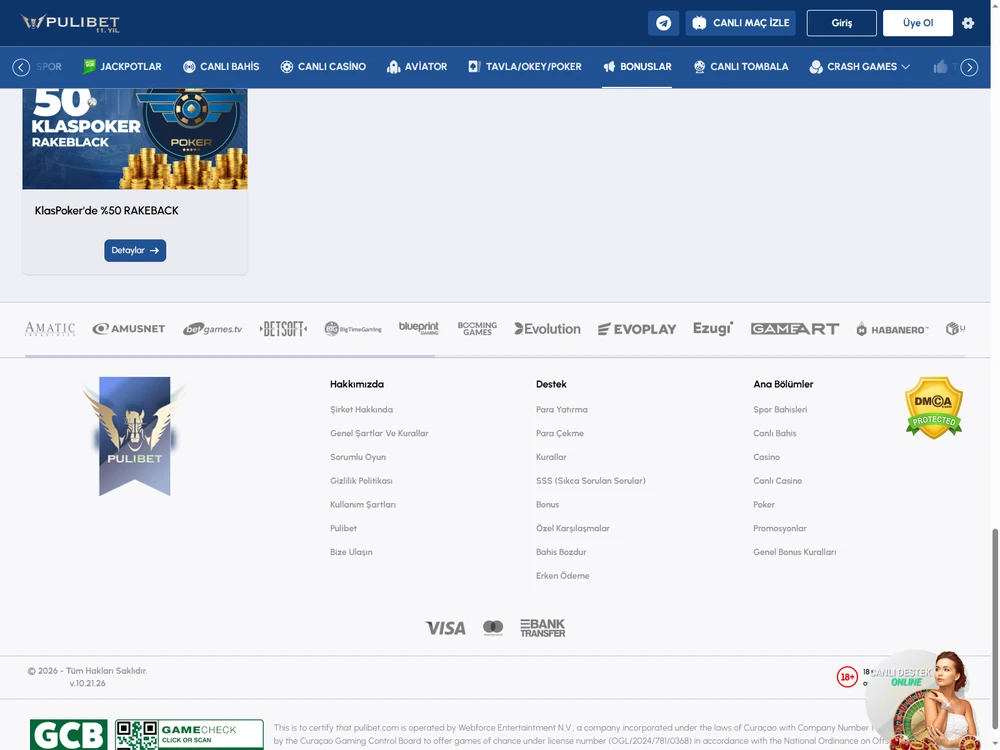Click the page vertical scrollbar thumb
Image resolution: width=1000 pixels, height=750 pixels.
(x=995, y=628)
